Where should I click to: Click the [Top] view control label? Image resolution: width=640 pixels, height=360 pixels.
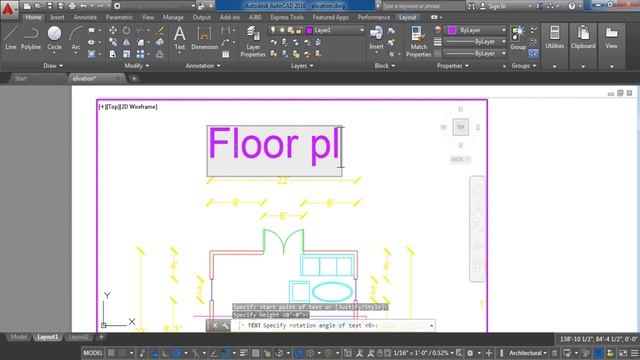pos(113,107)
